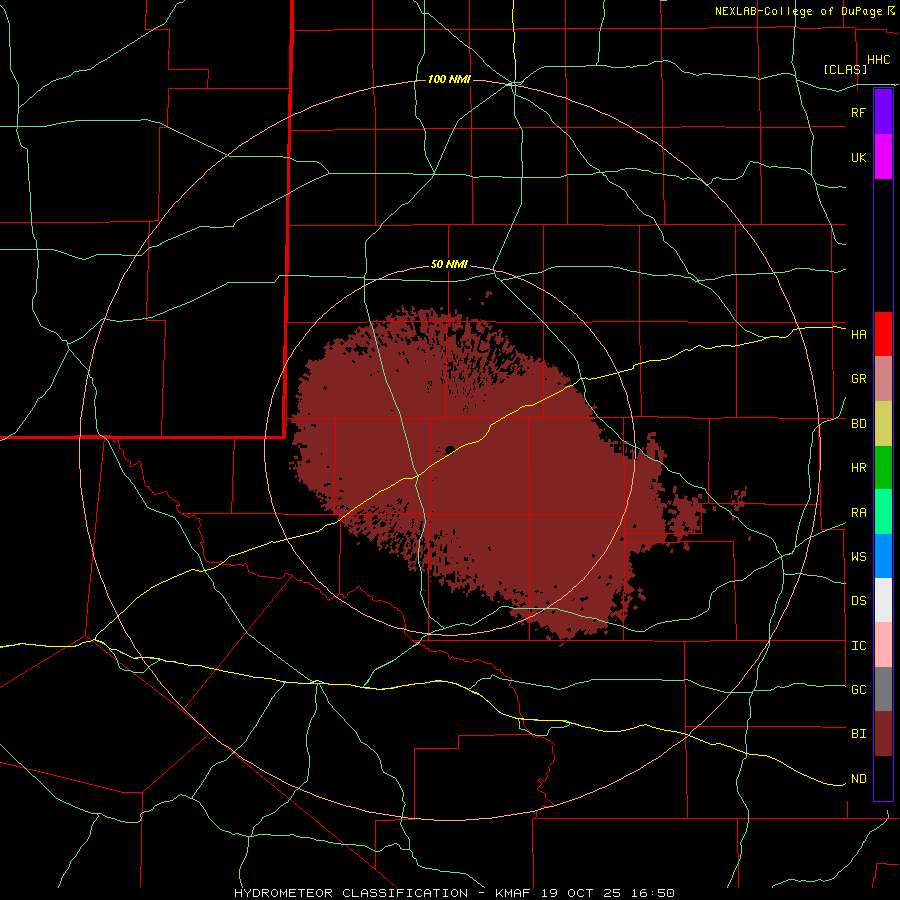Click the HA red legend swatch
The image size is (900, 900).
coord(883,334)
